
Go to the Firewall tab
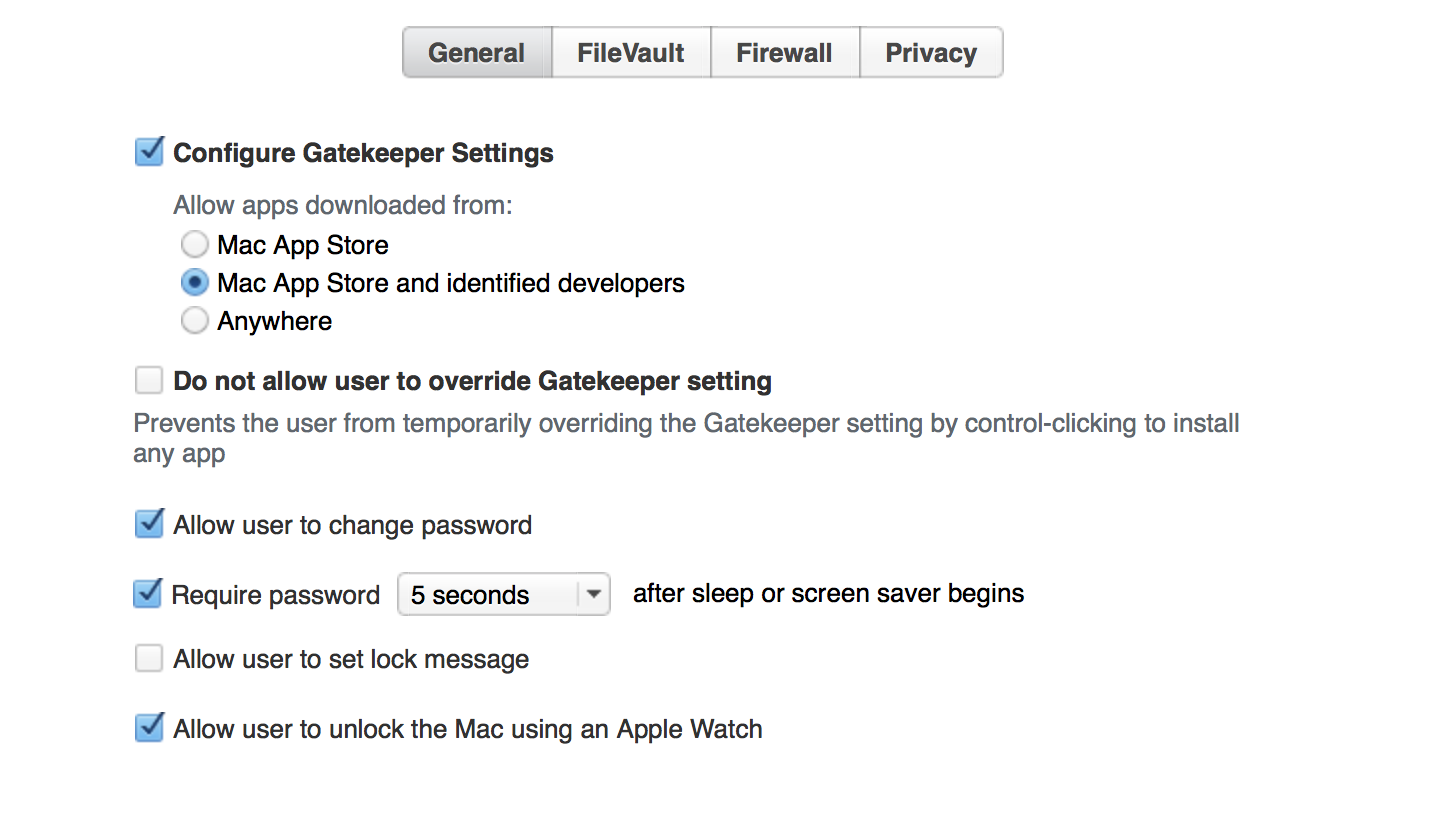[x=784, y=53]
